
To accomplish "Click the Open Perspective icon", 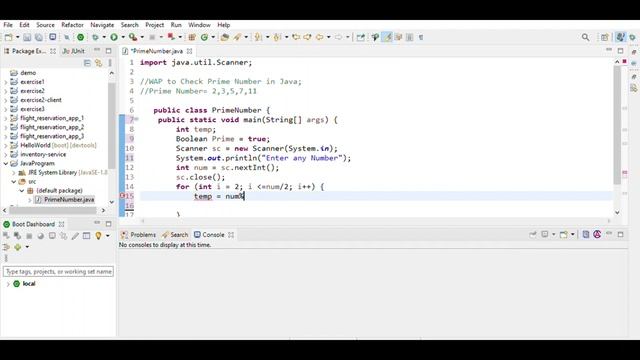I will point(604,37).
